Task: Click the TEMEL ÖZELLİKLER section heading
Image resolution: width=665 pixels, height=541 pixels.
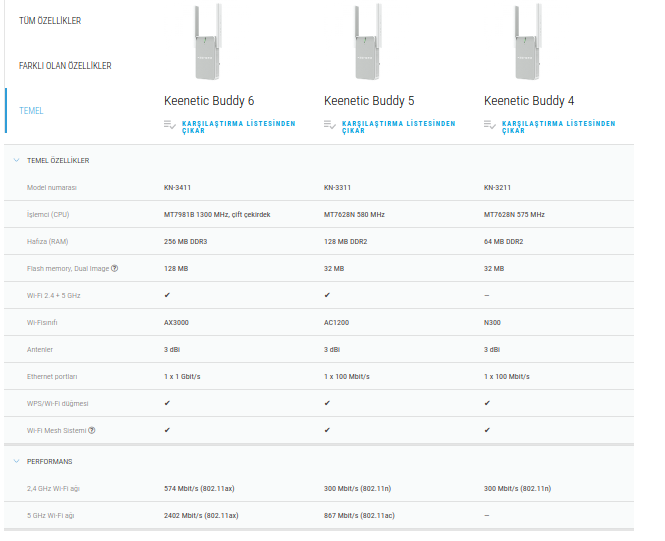Action: point(58,160)
